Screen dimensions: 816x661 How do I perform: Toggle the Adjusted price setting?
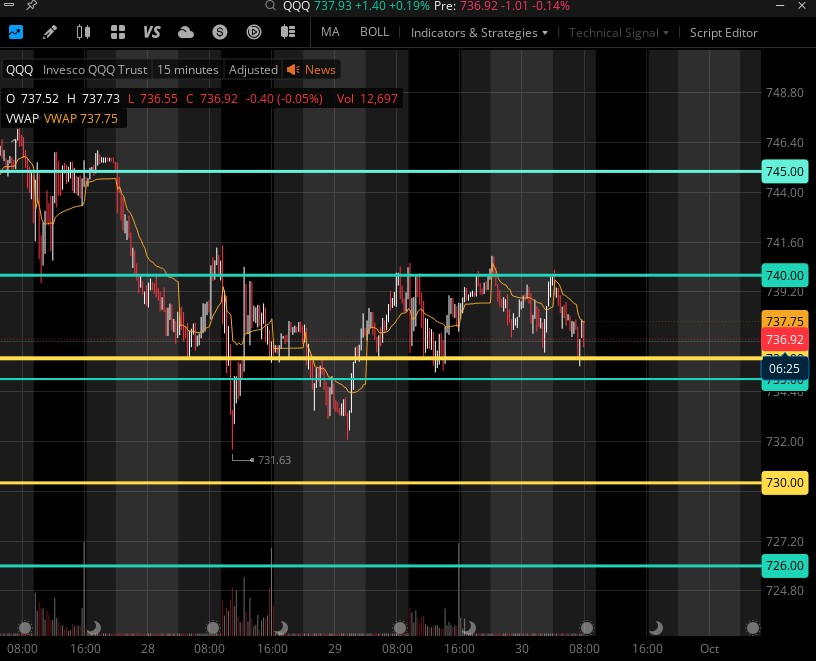click(253, 70)
